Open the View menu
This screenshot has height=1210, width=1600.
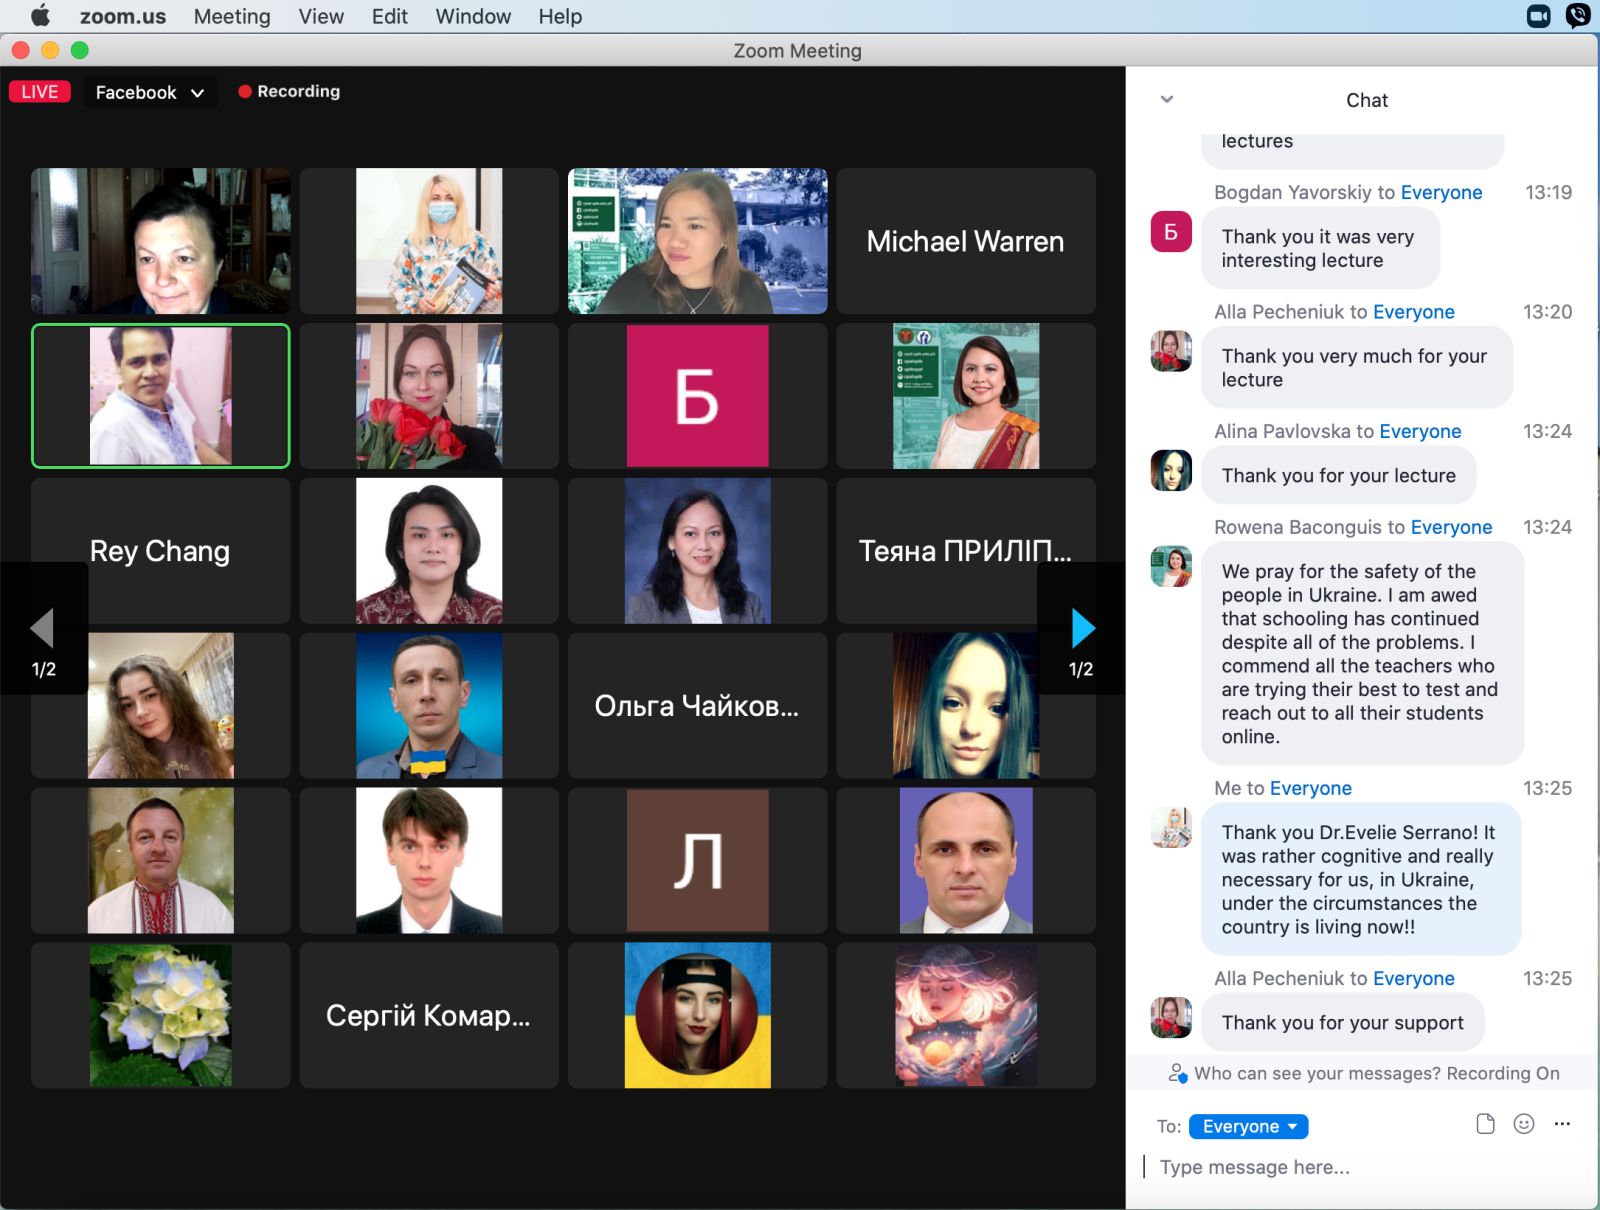click(x=321, y=16)
